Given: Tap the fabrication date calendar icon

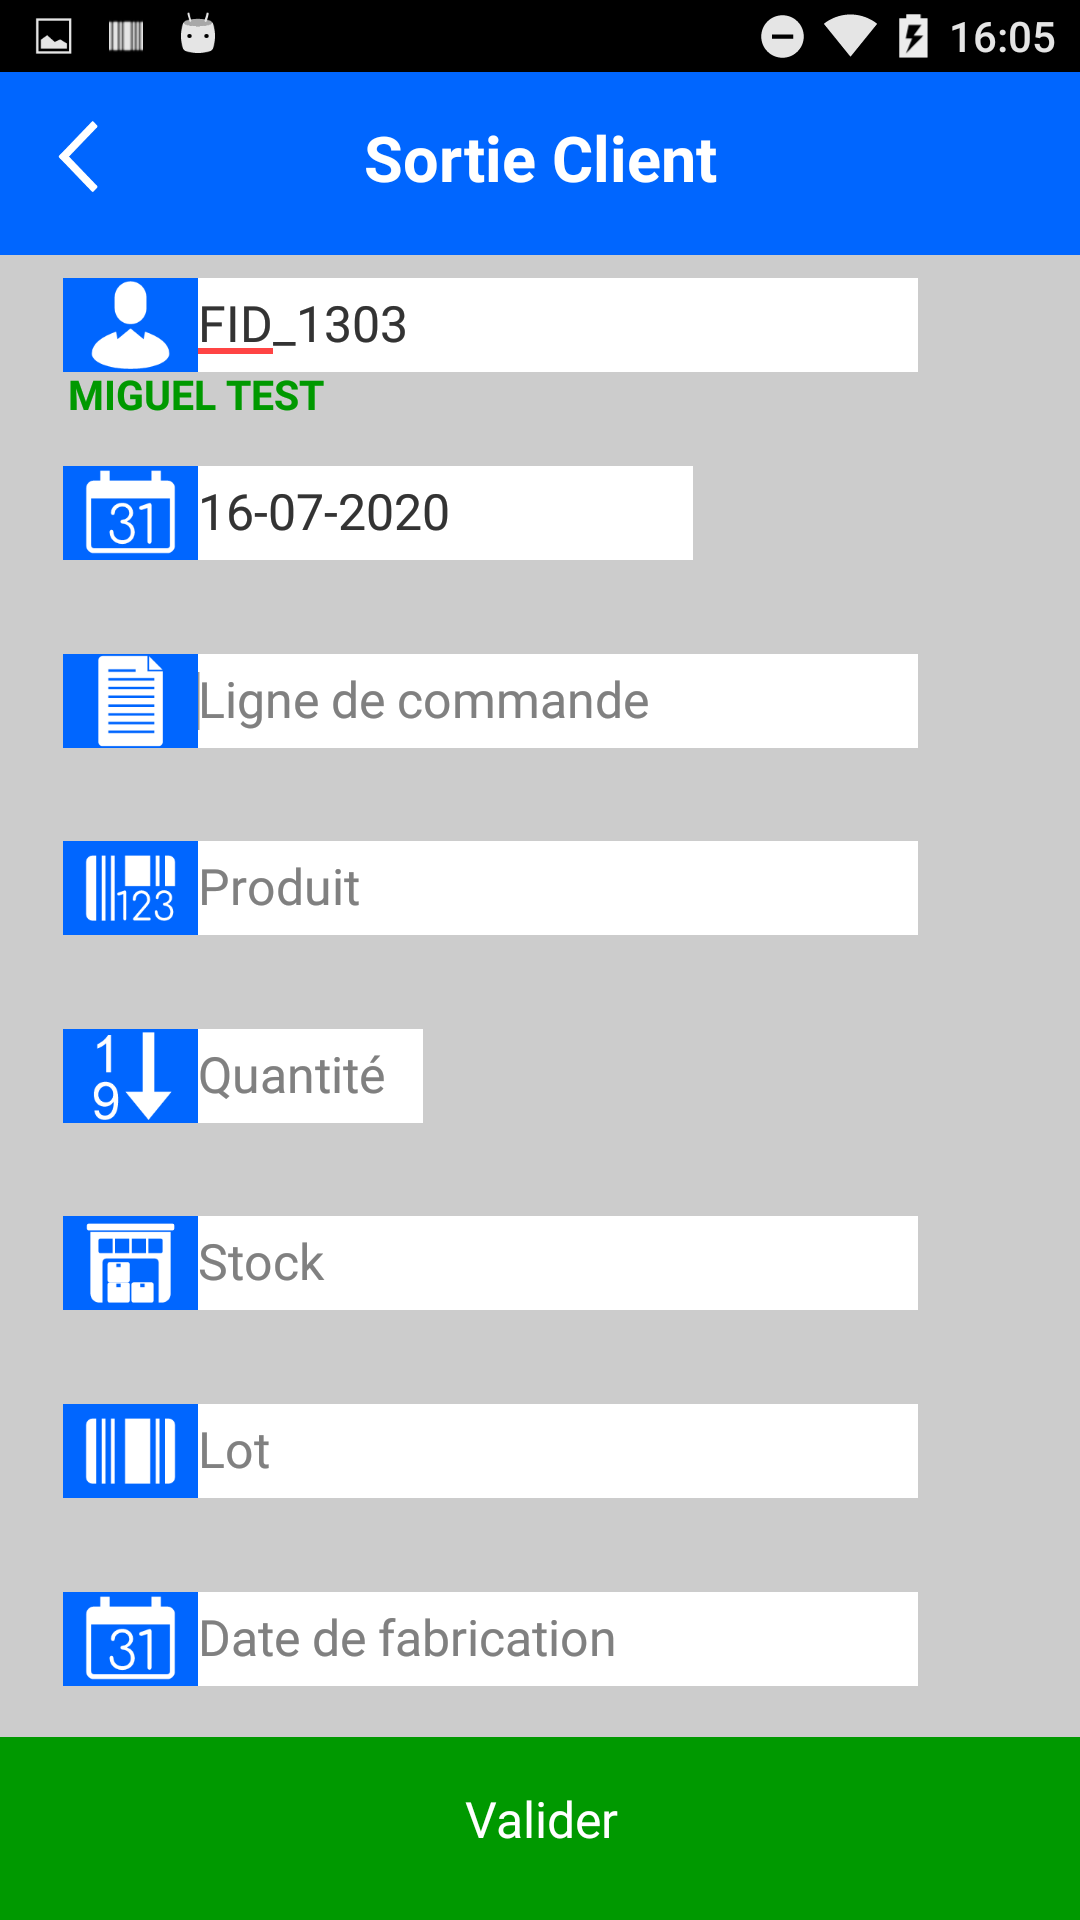Looking at the screenshot, I should 130,1639.
